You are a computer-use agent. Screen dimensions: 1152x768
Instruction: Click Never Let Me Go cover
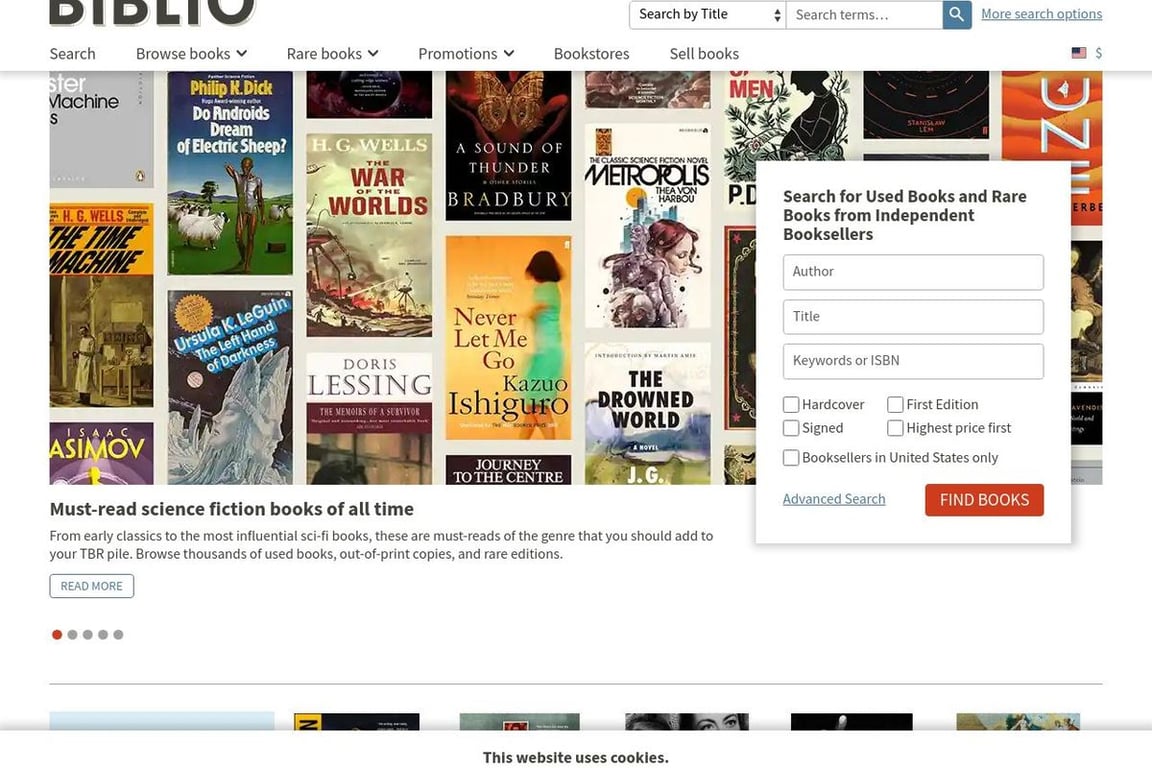[x=508, y=337]
